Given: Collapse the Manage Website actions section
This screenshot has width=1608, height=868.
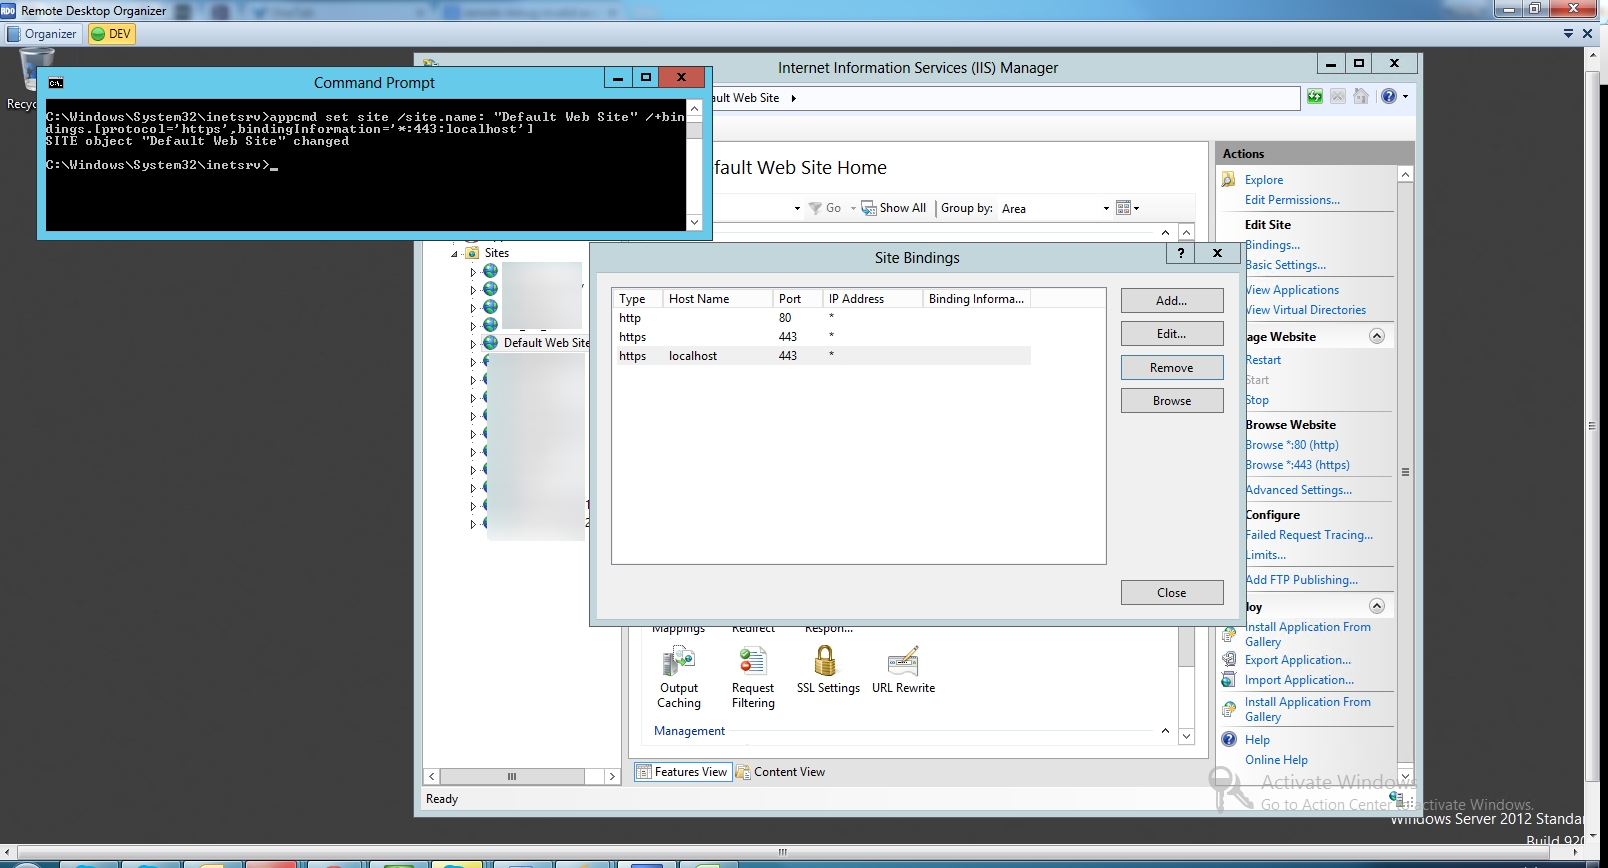Looking at the screenshot, I should coord(1377,336).
